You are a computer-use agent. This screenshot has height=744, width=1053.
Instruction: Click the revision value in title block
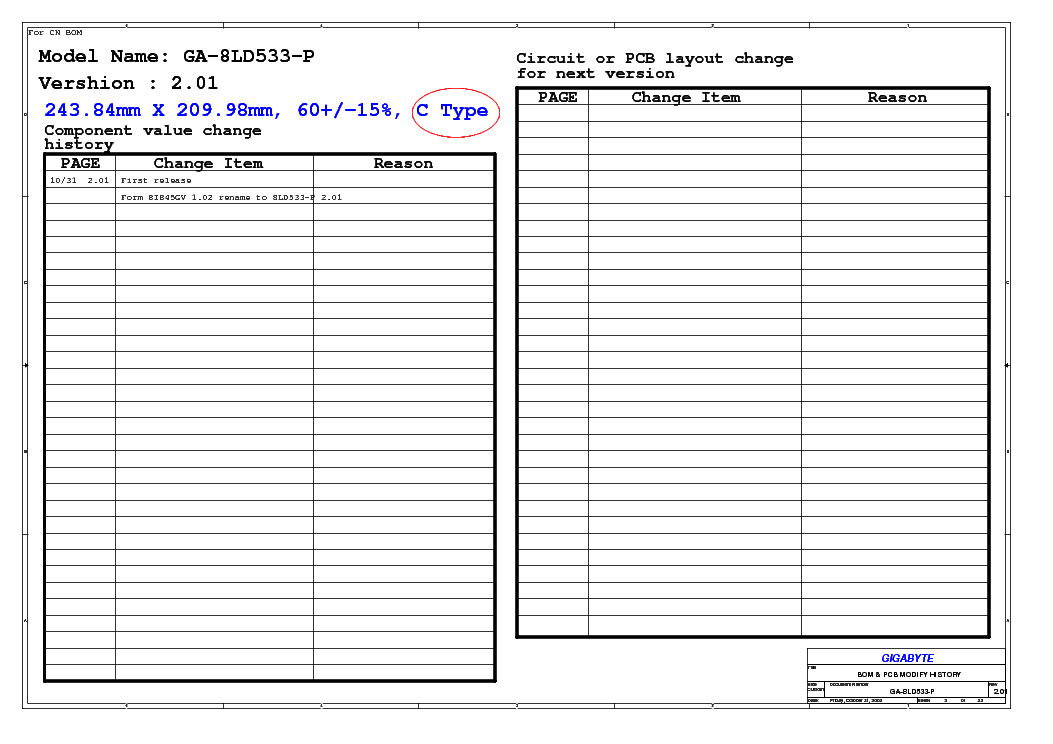click(x=999, y=692)
